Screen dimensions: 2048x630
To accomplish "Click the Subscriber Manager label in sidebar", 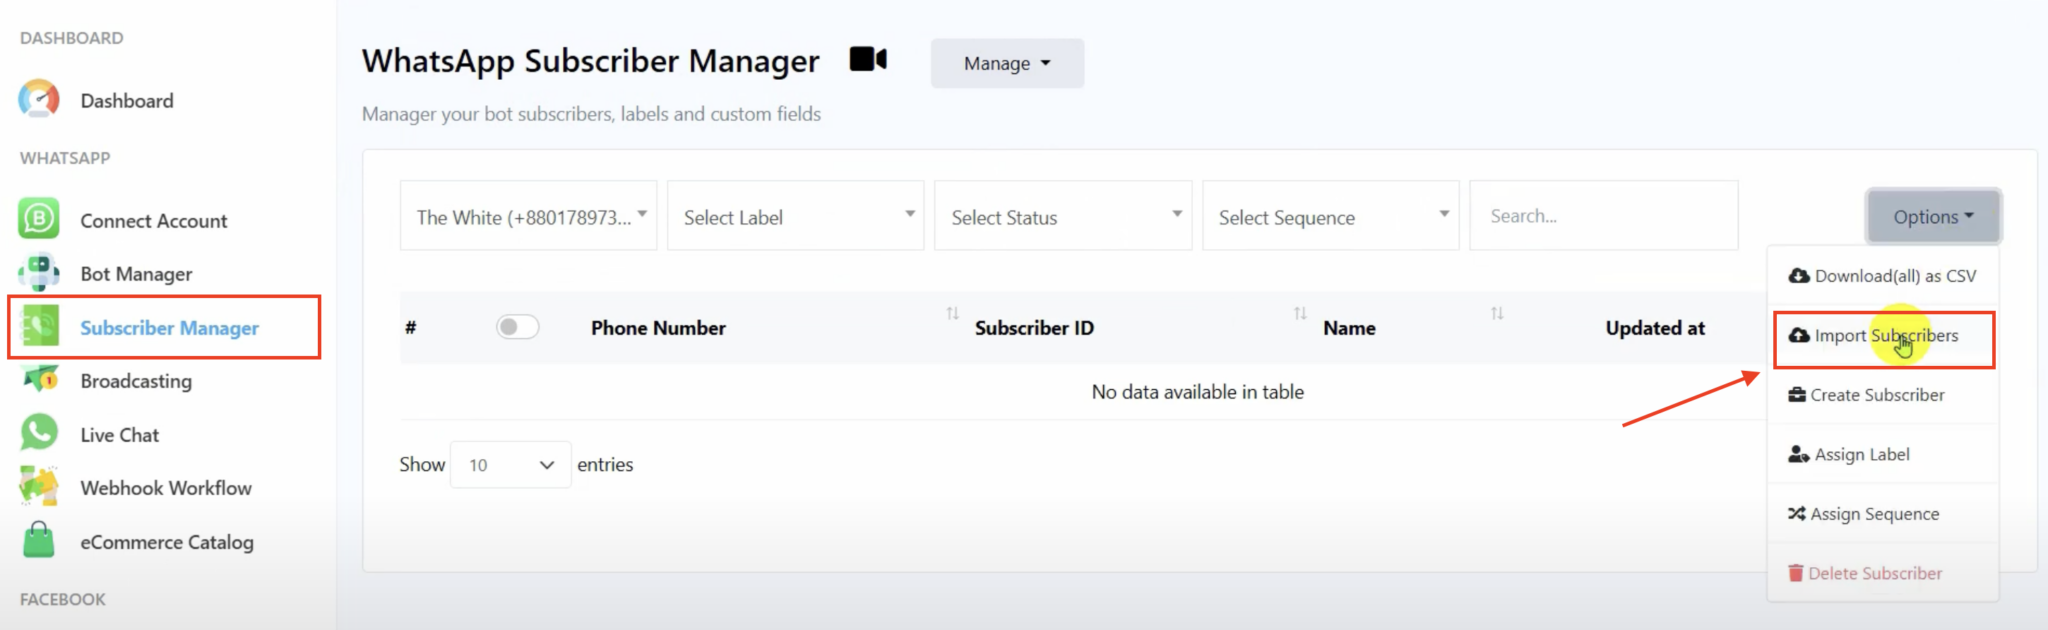I will pyautogui.click(x=169, y=328).
